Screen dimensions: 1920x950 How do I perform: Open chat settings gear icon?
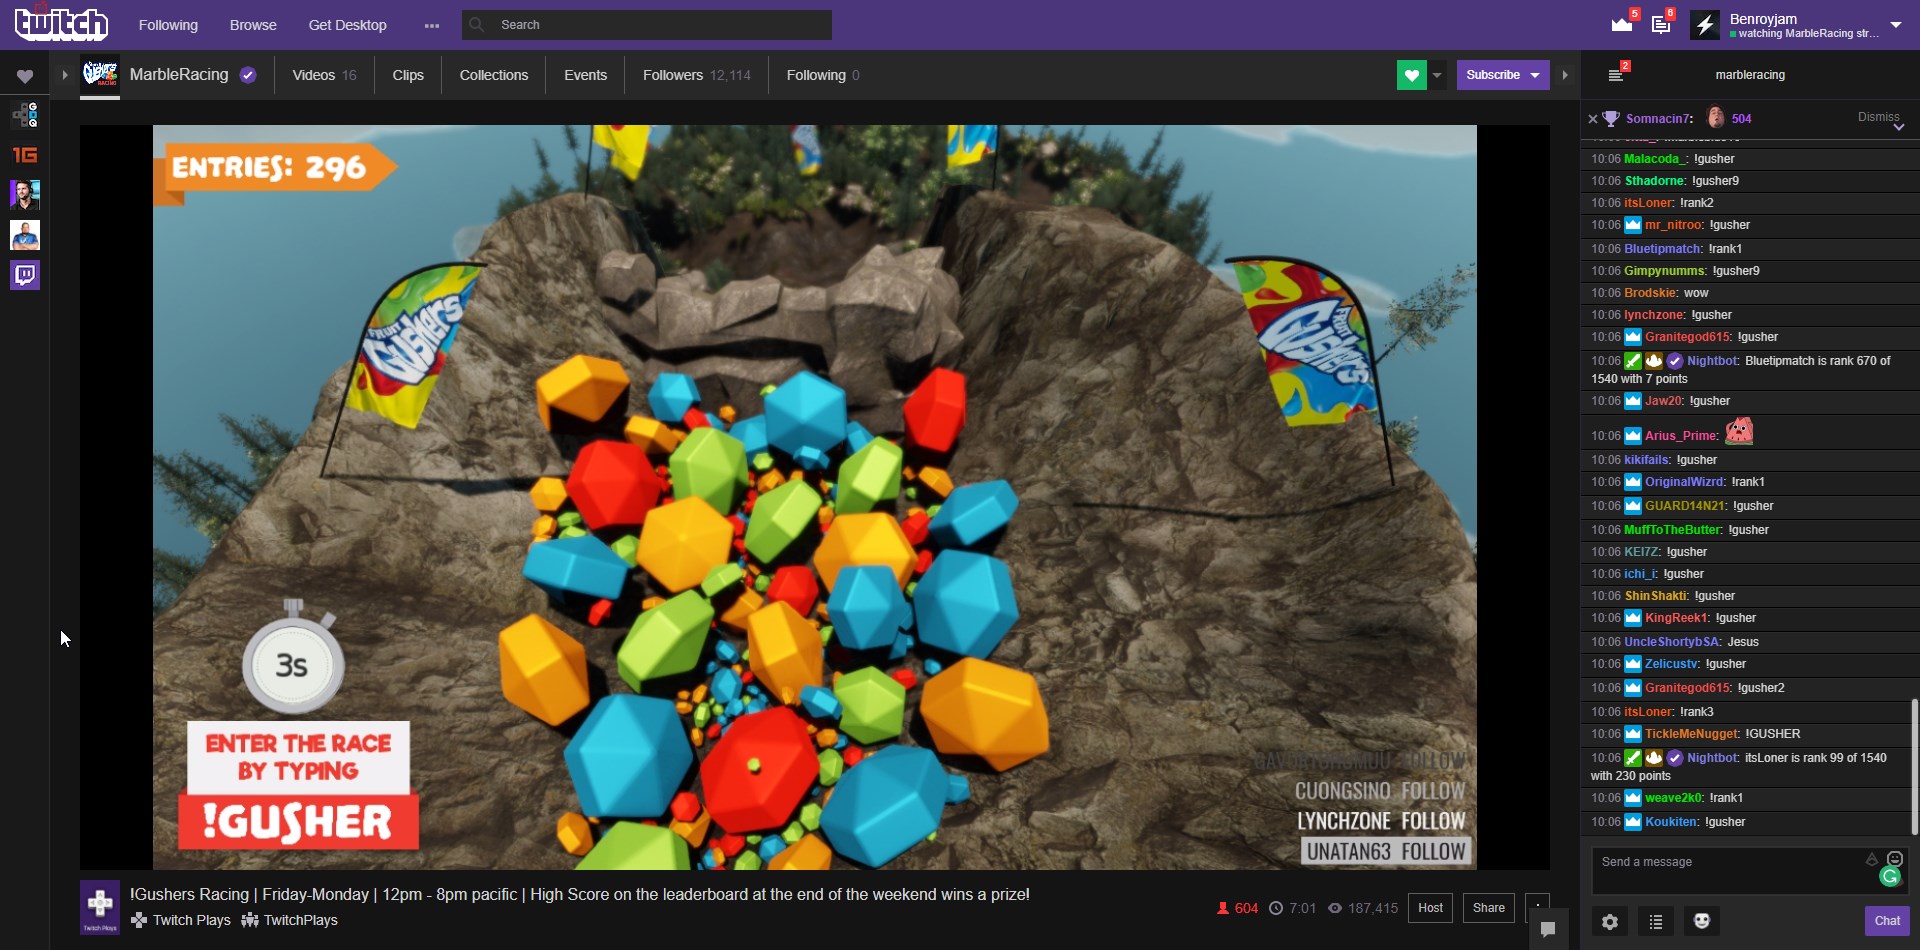click(1610, 921)
